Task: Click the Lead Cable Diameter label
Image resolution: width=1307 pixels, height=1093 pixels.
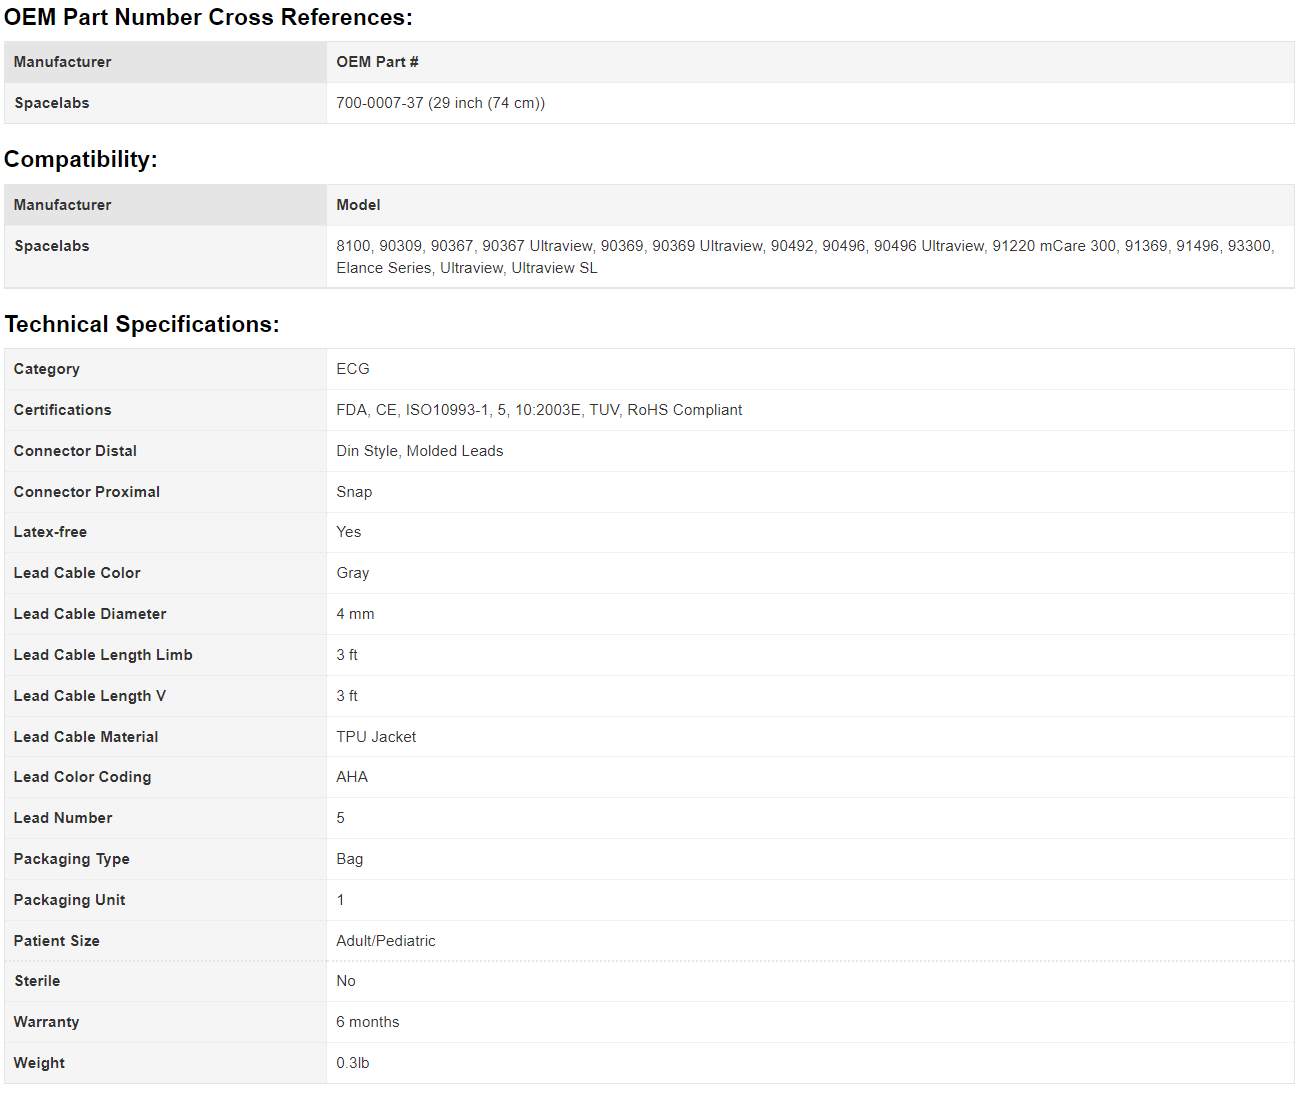Action: [90, 614]
